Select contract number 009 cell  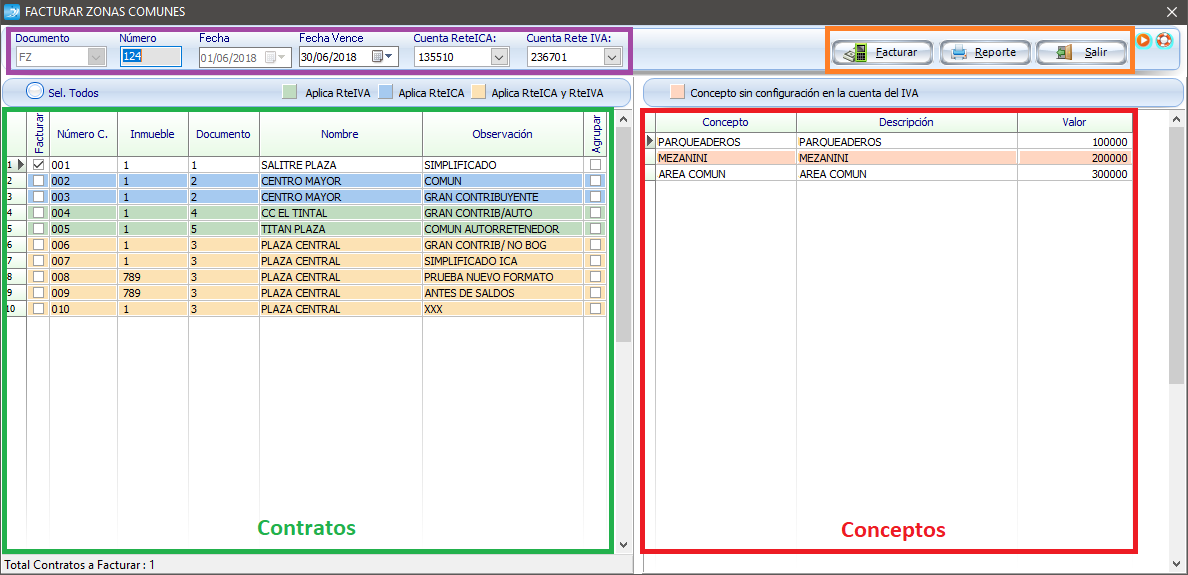click(83, 293)
